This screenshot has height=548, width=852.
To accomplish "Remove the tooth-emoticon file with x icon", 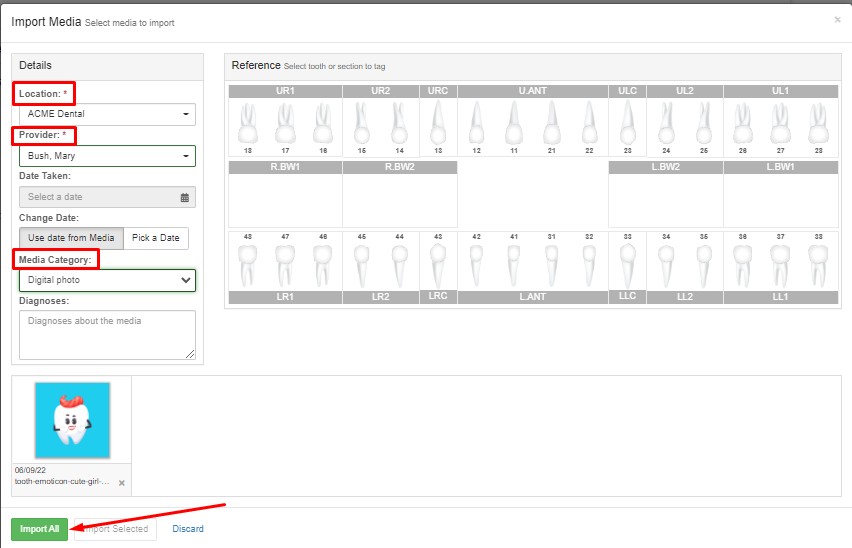I will [122, 483].
